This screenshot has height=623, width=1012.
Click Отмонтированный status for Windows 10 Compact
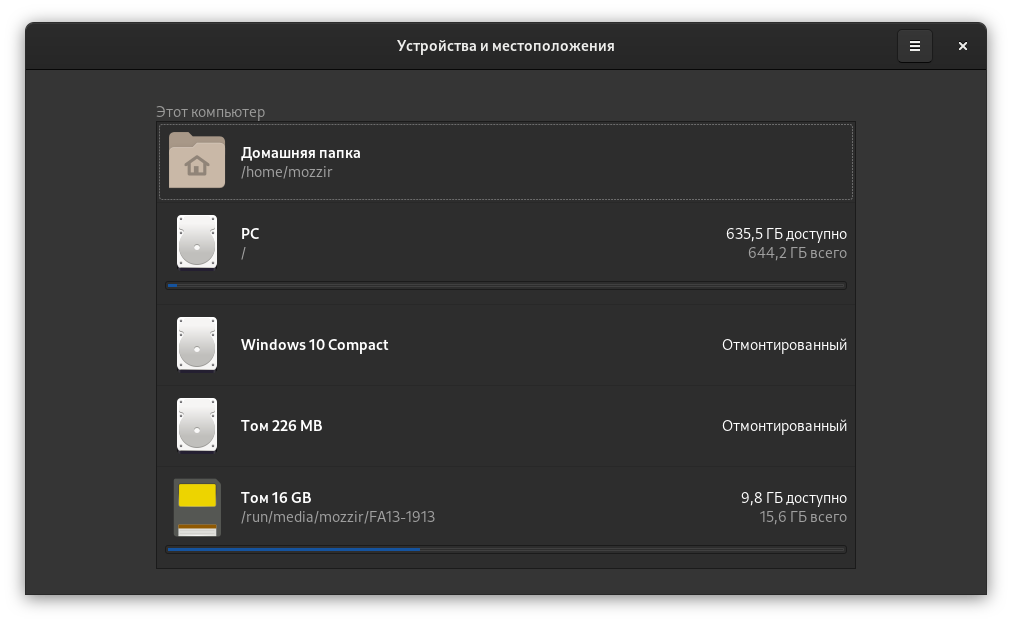[x=784, y=345]
